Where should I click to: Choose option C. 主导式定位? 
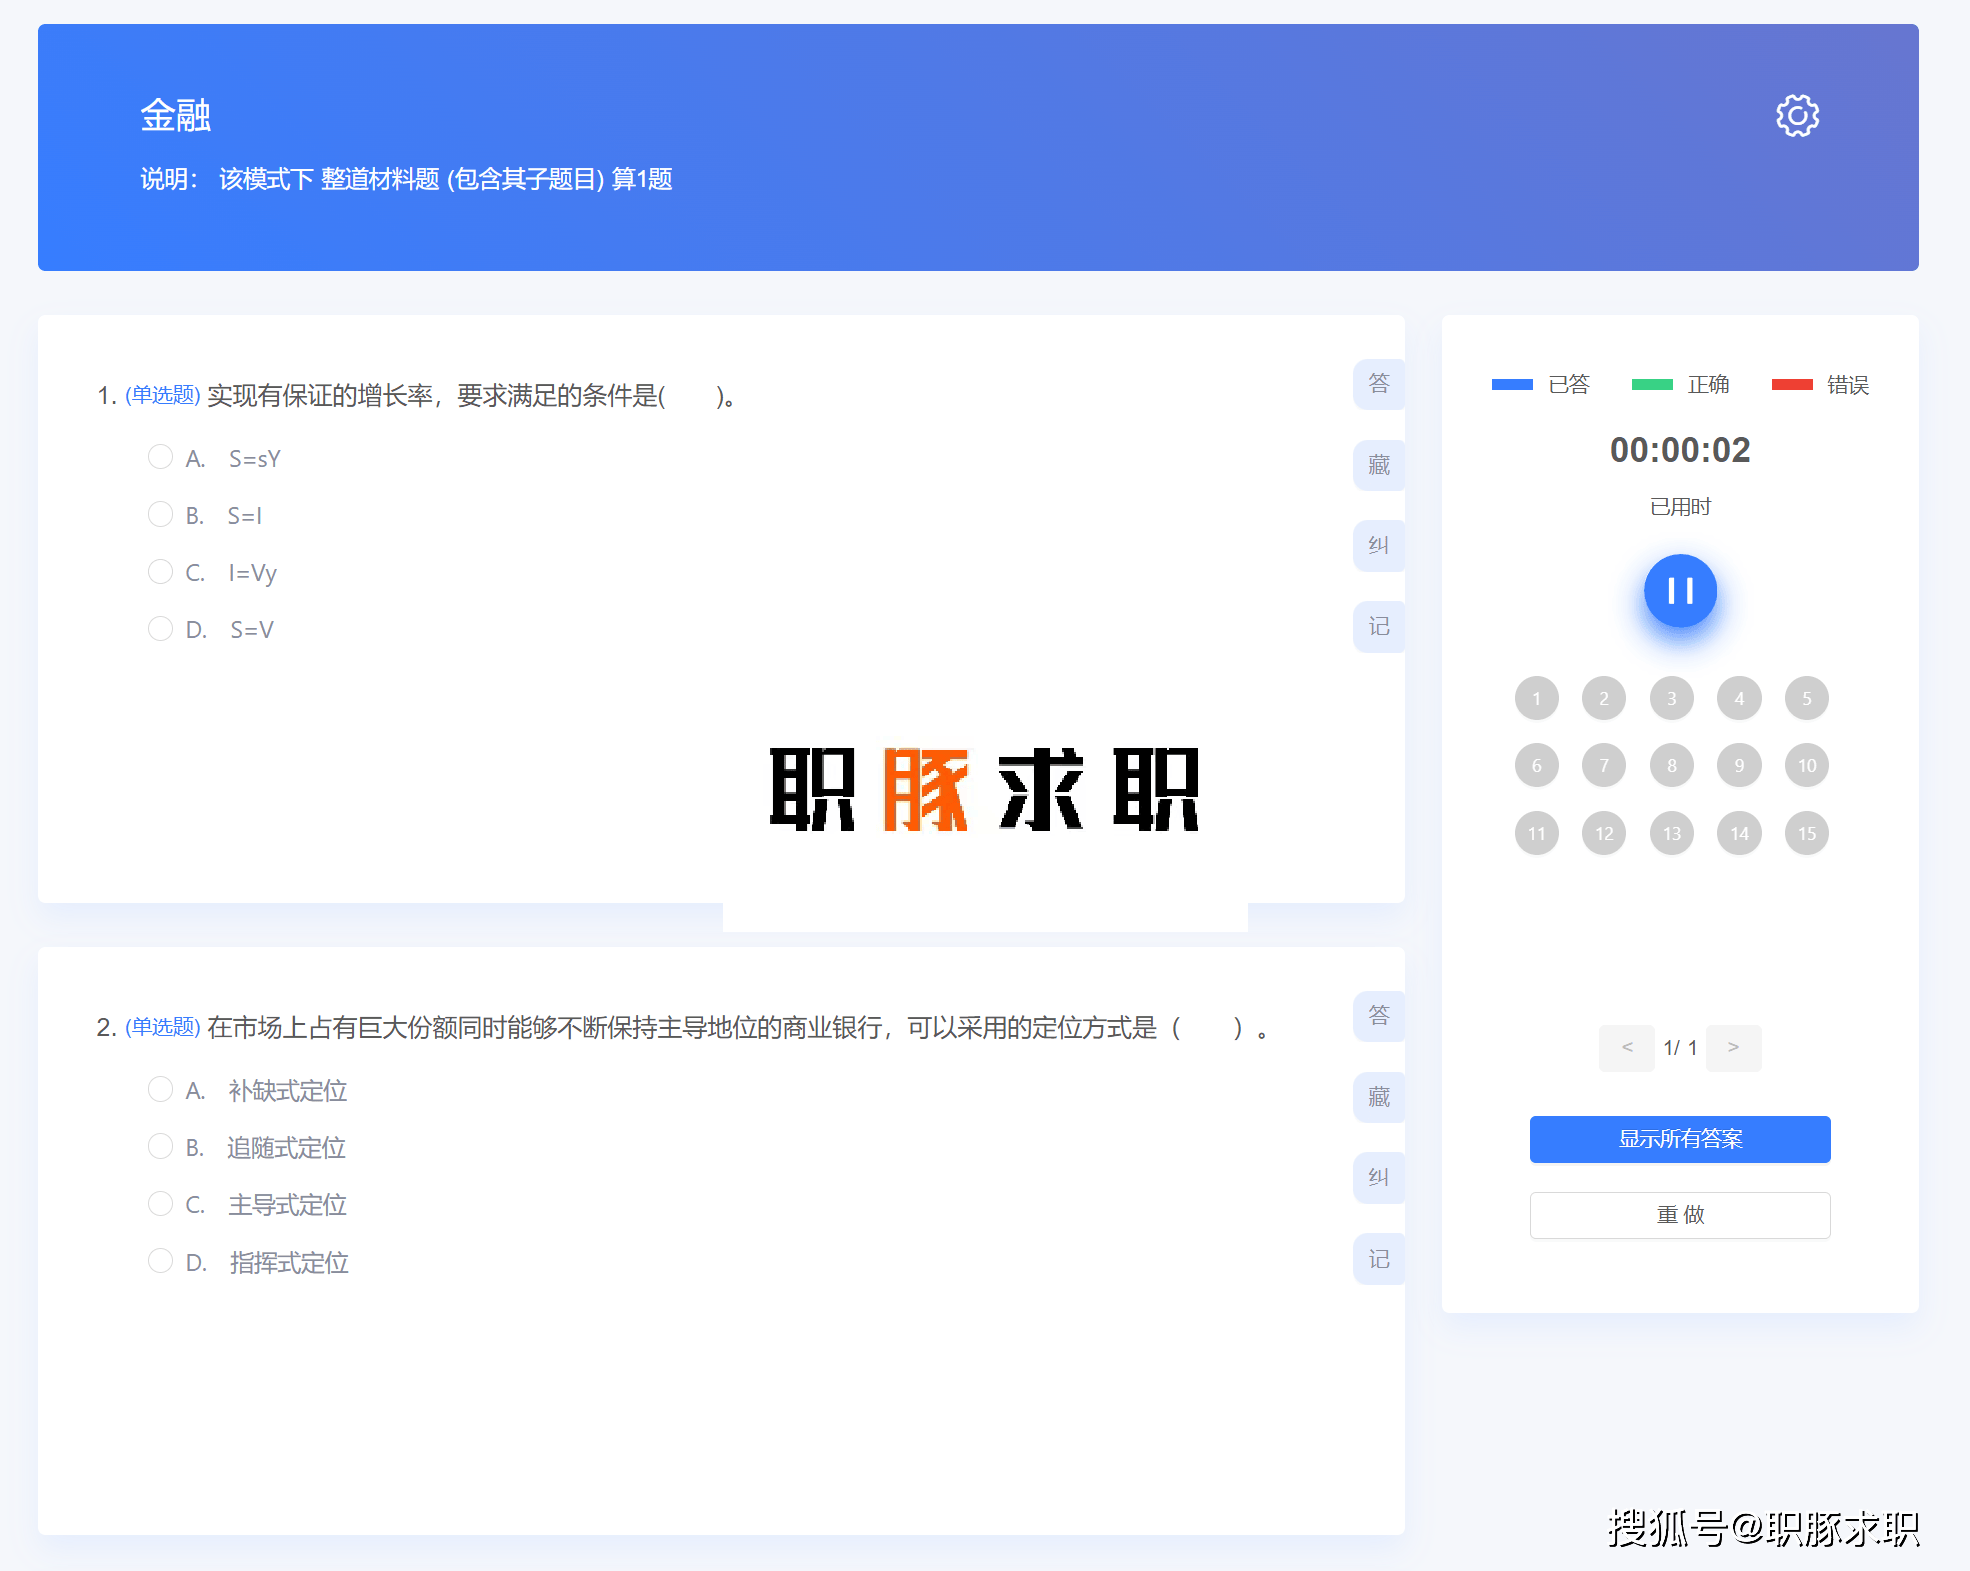[160, 1204]
